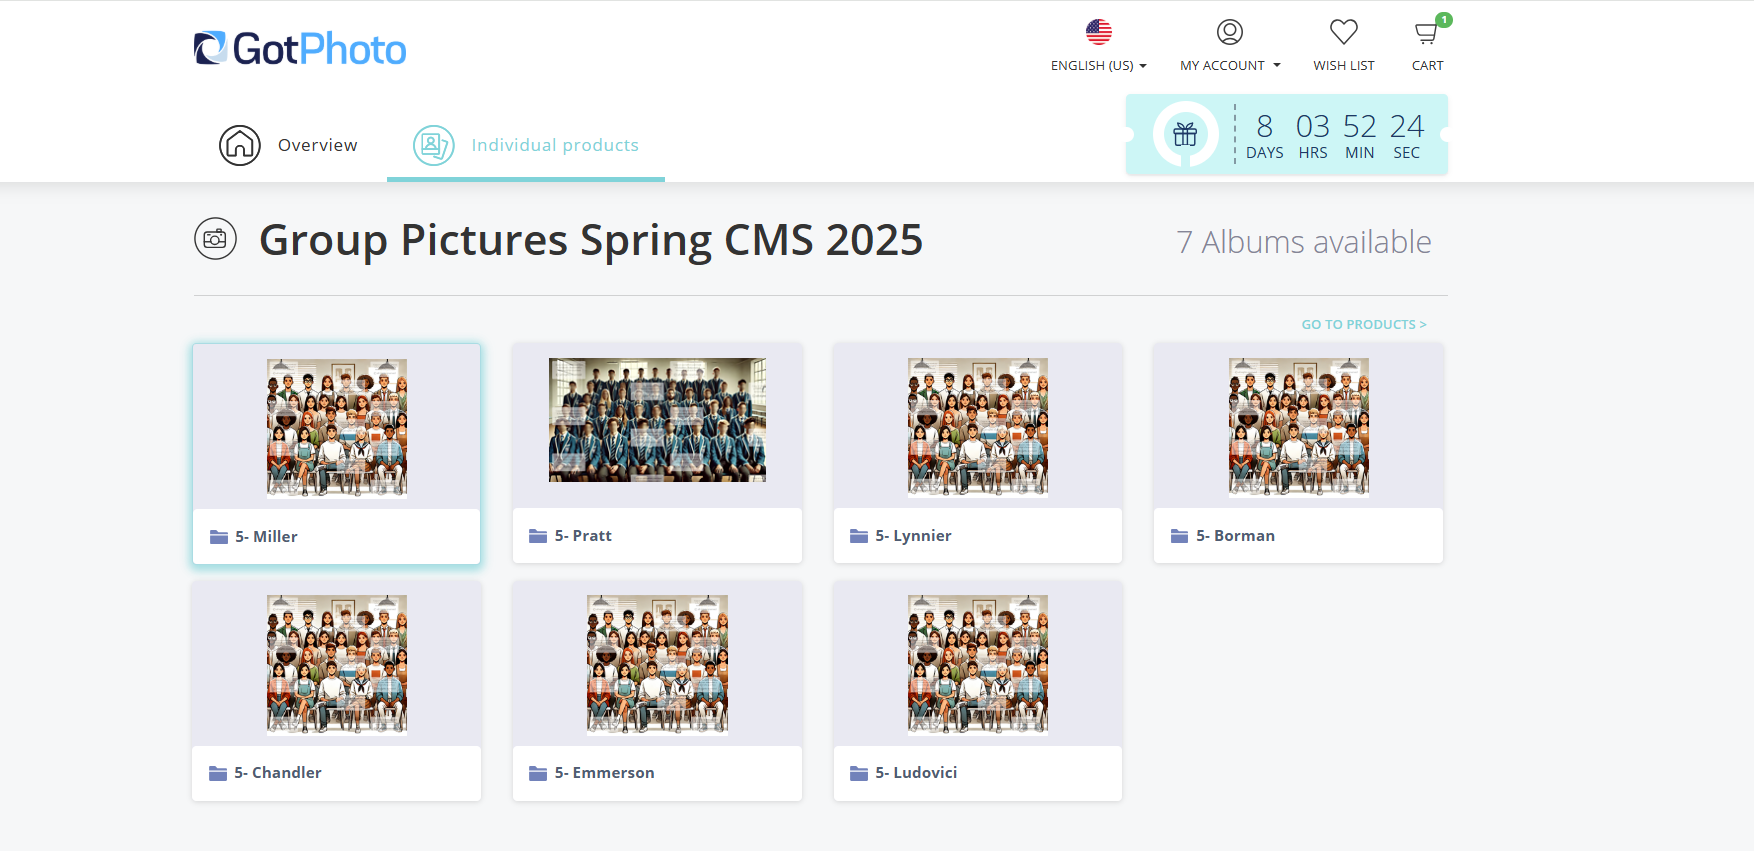Click the gift icon in countdown banner
This screenshot has width=1754, height=851.
(1185, 134)
